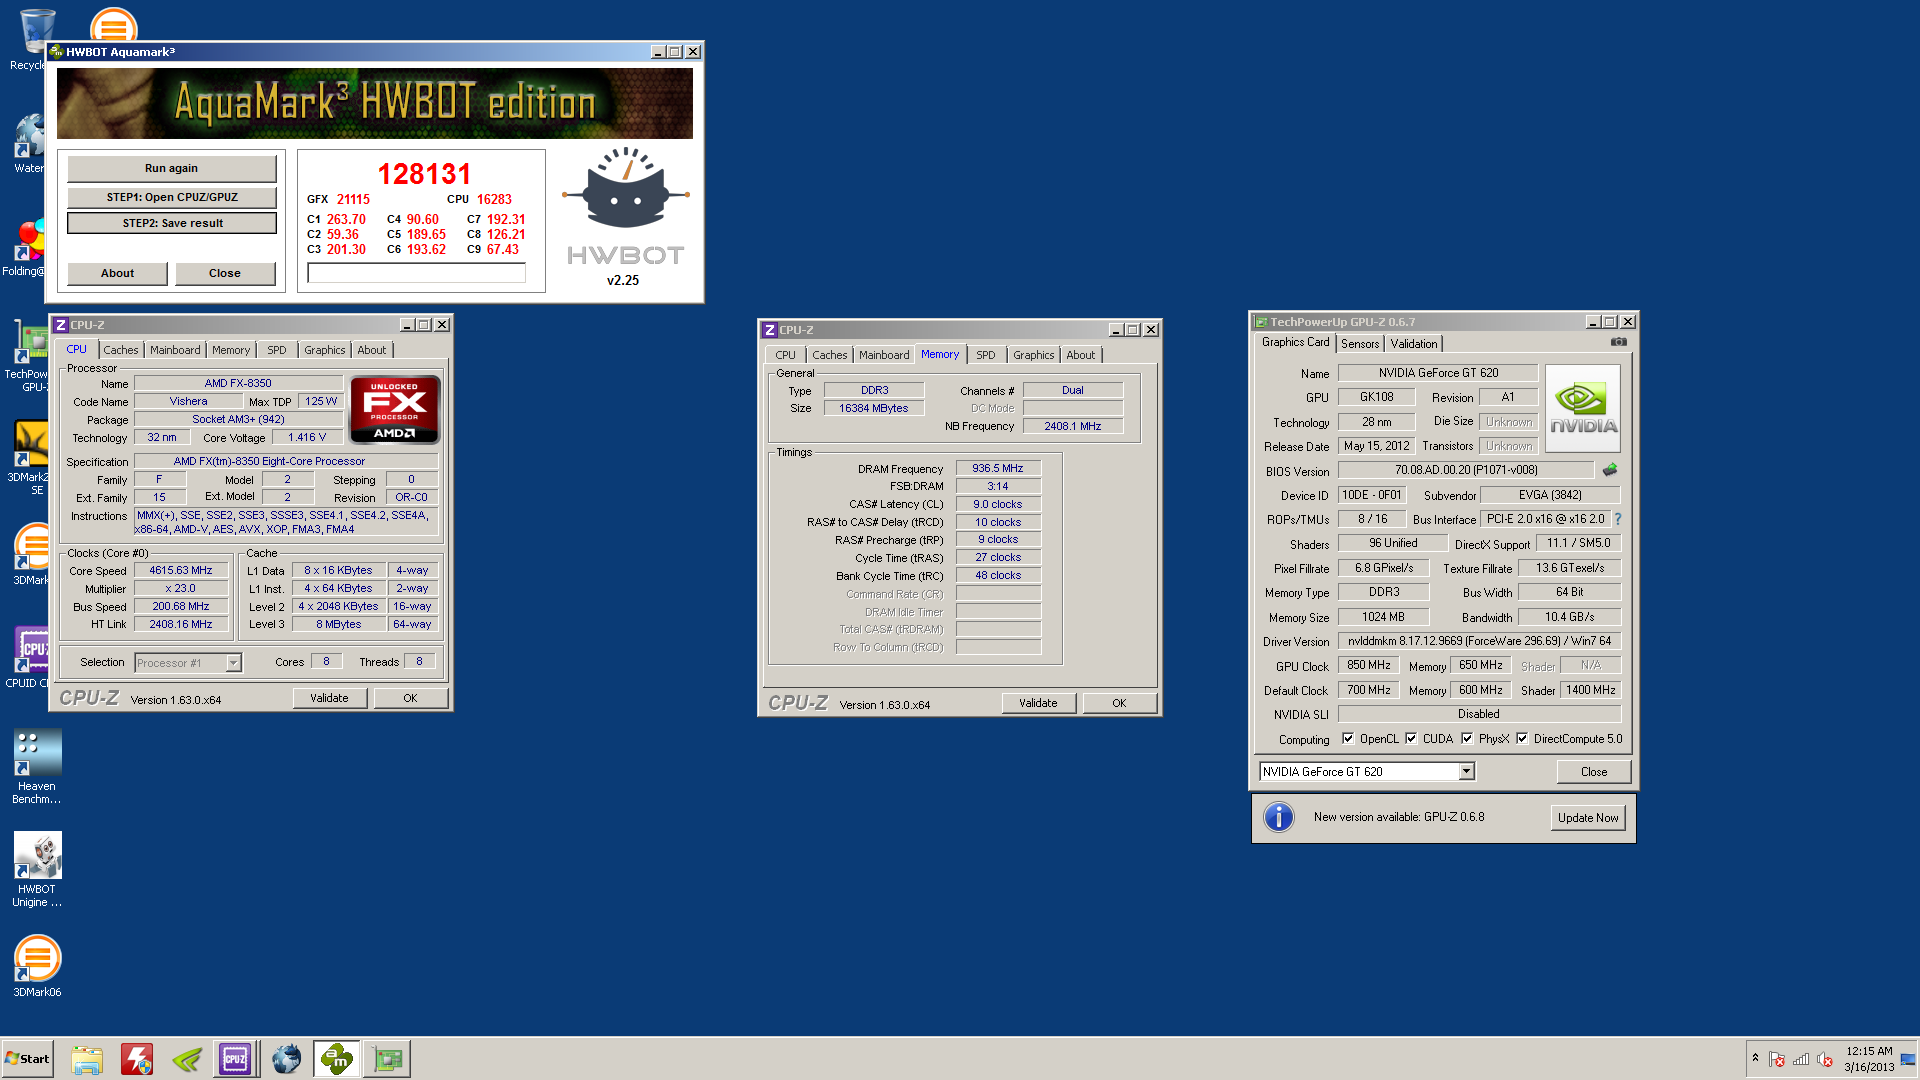Select the 3DMark2001 SE desktop icon
This screenshot has width=1920, height=1080.
(30, 457)
